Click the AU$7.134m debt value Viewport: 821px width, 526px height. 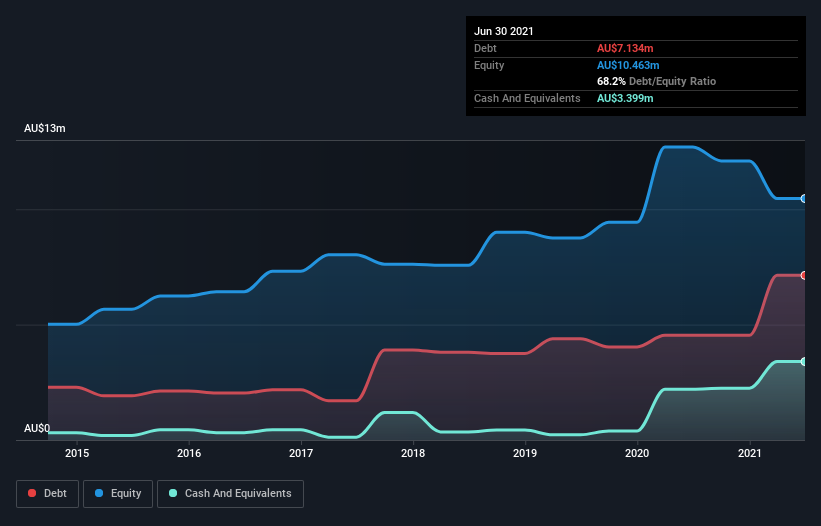click(x=625, y=48)
